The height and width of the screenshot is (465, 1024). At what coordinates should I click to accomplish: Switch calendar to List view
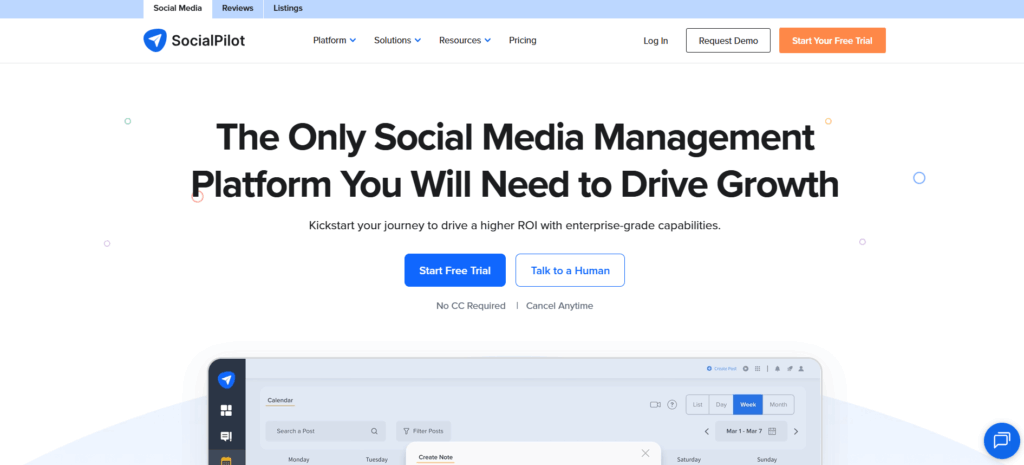[x=697, y=404]
